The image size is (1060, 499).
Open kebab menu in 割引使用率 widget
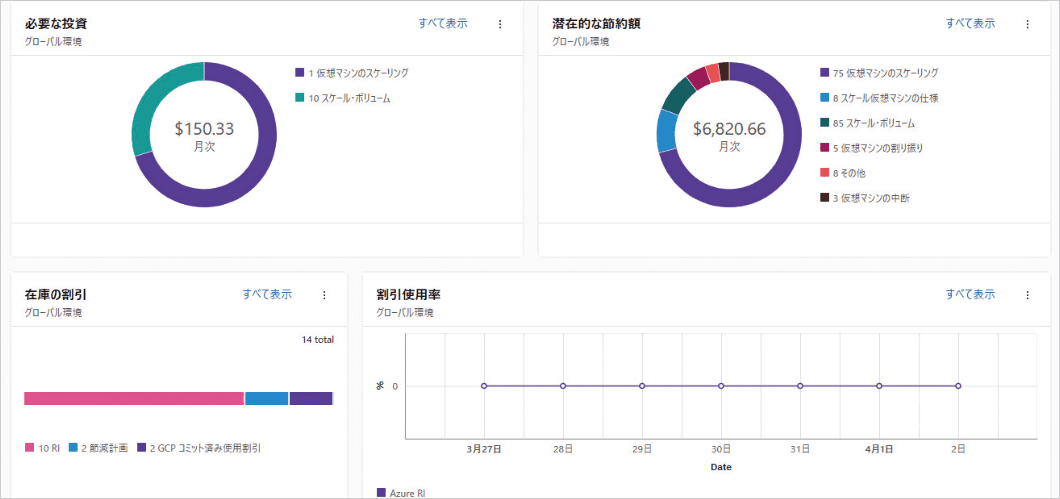tap(1027, 295)
